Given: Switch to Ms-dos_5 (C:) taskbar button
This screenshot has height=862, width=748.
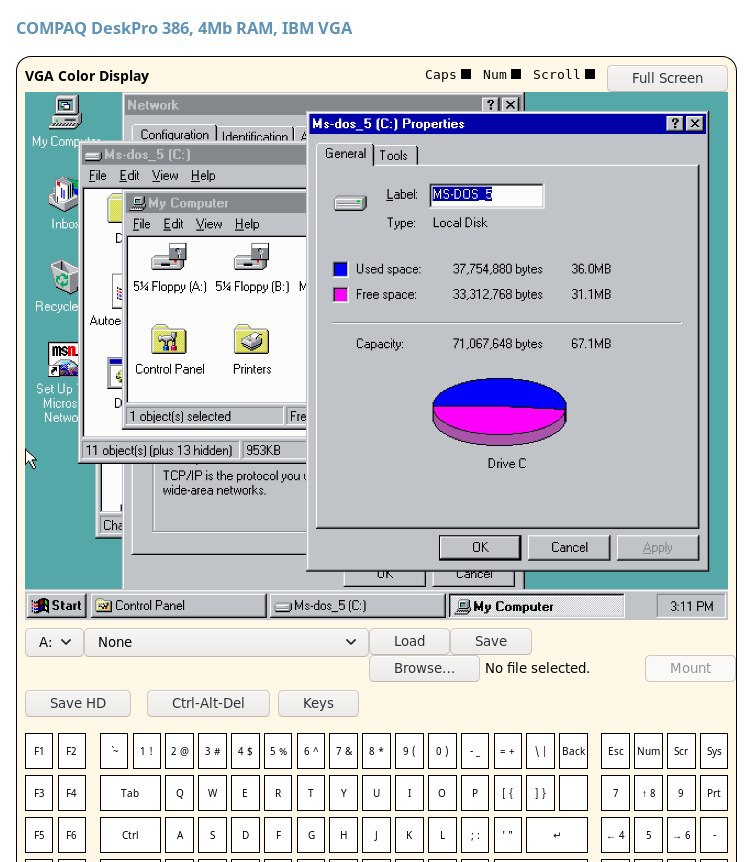Looking at the screenshot, I should 357,606.
